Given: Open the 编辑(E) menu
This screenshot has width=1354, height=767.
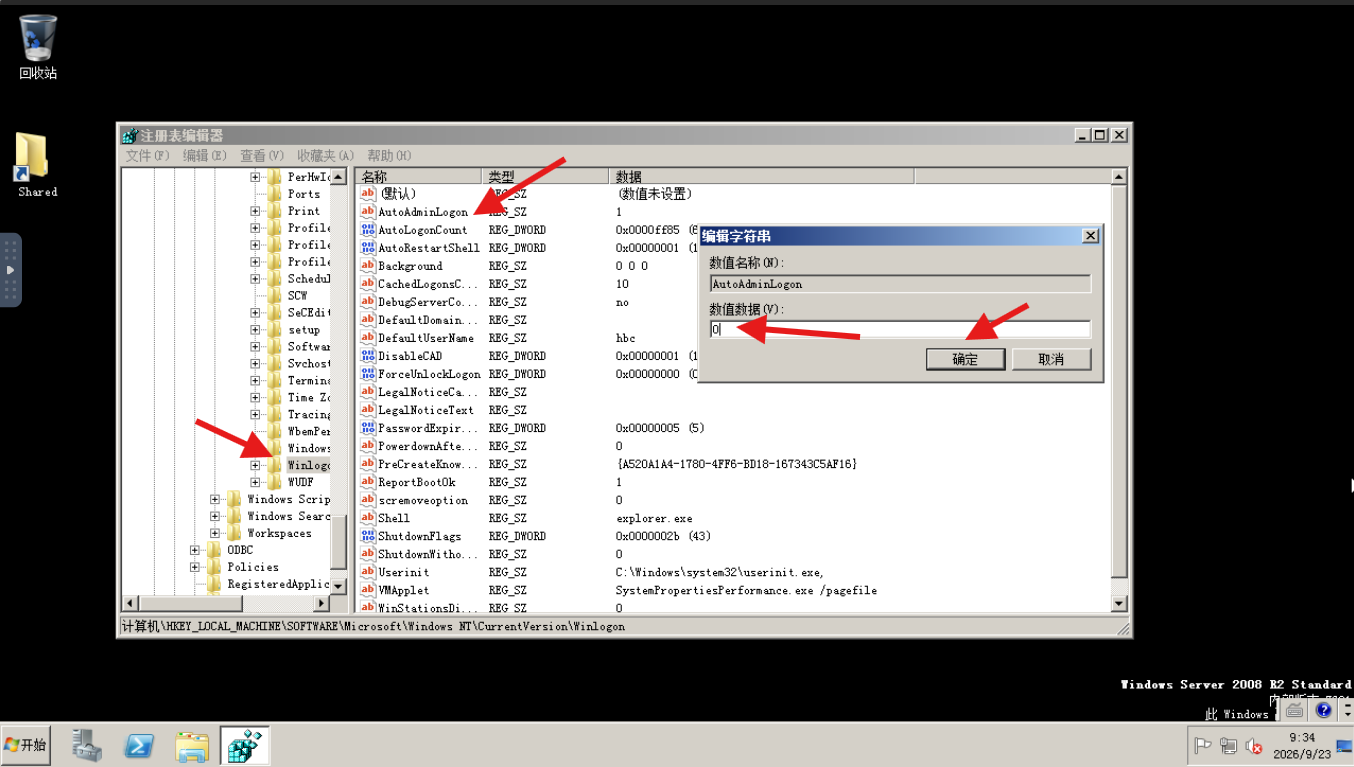Looking at the screenshot, I should pos(205,156).
